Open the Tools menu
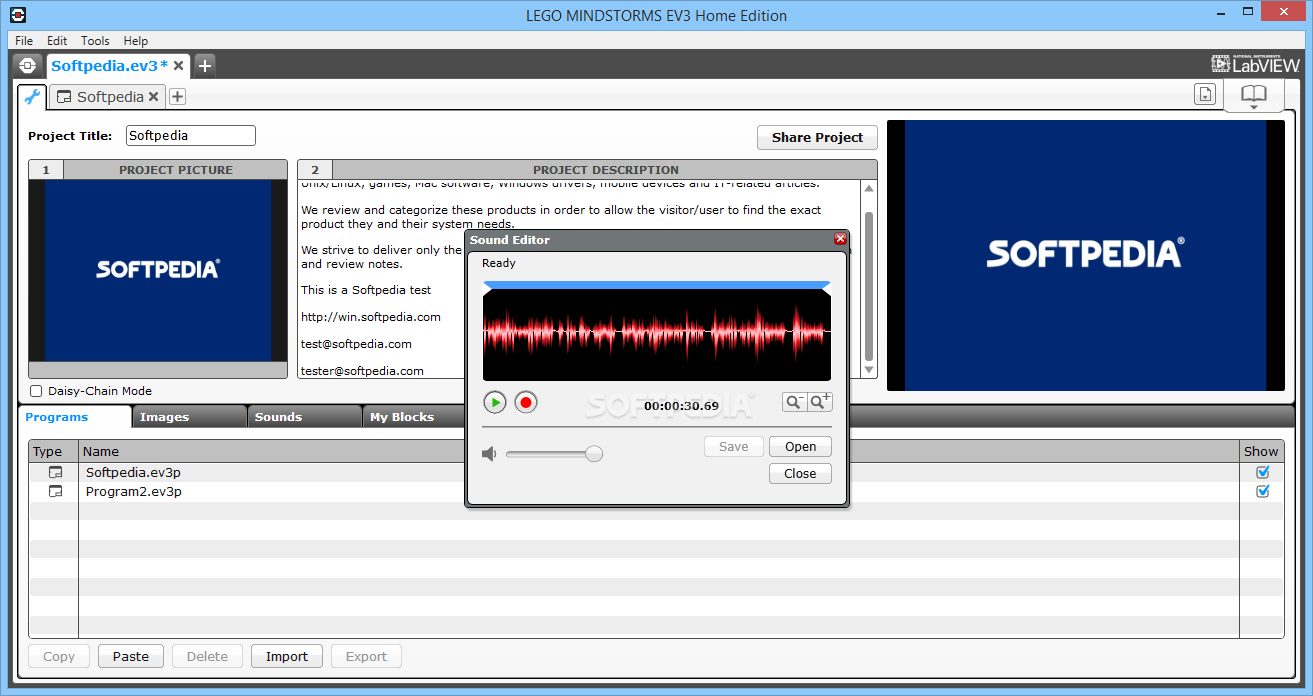Screen dimensions: 1313x696 point(95,41)
